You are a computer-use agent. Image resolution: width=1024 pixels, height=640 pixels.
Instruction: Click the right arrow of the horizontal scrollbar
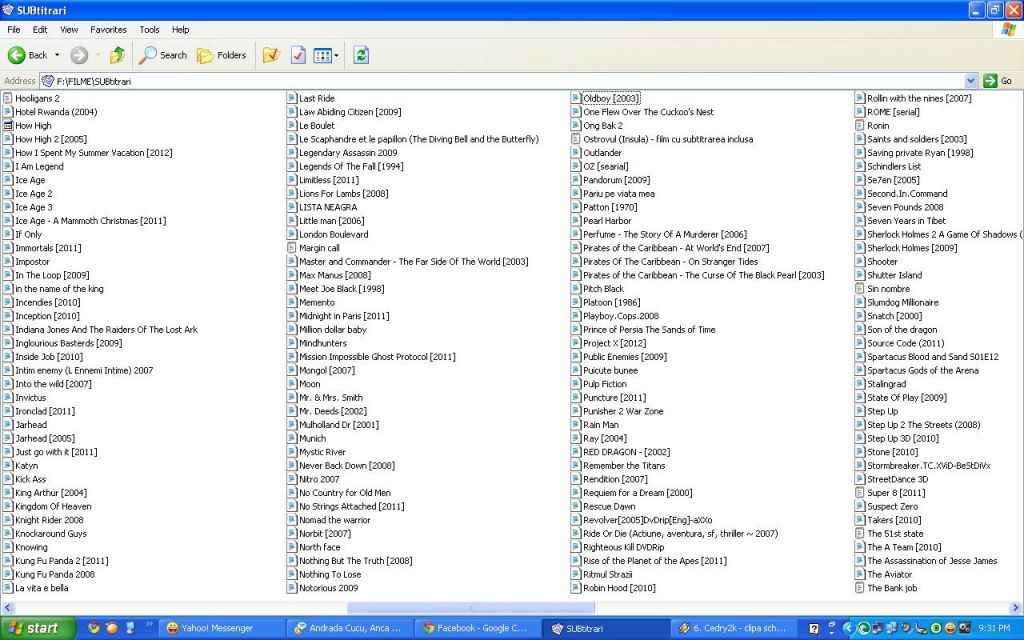[1016, 608]
